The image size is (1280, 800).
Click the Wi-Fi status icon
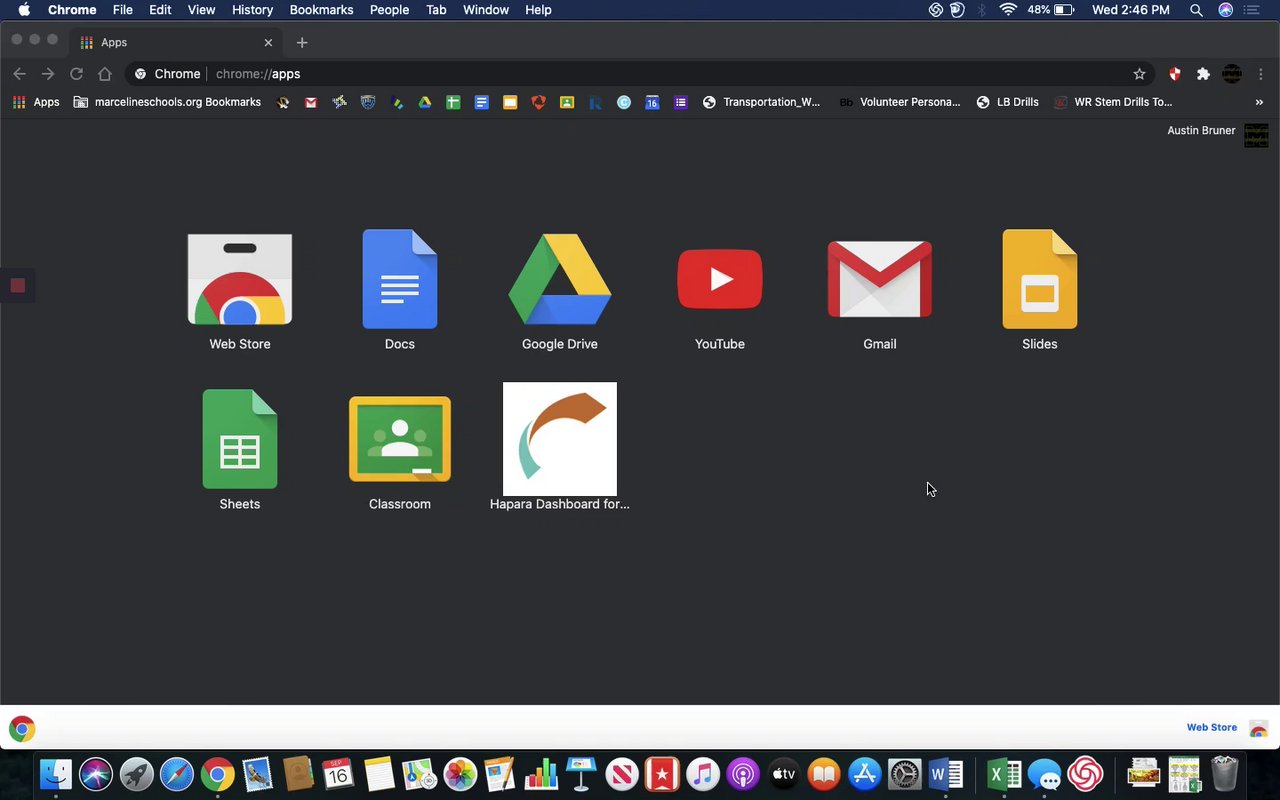[1008, 10]
